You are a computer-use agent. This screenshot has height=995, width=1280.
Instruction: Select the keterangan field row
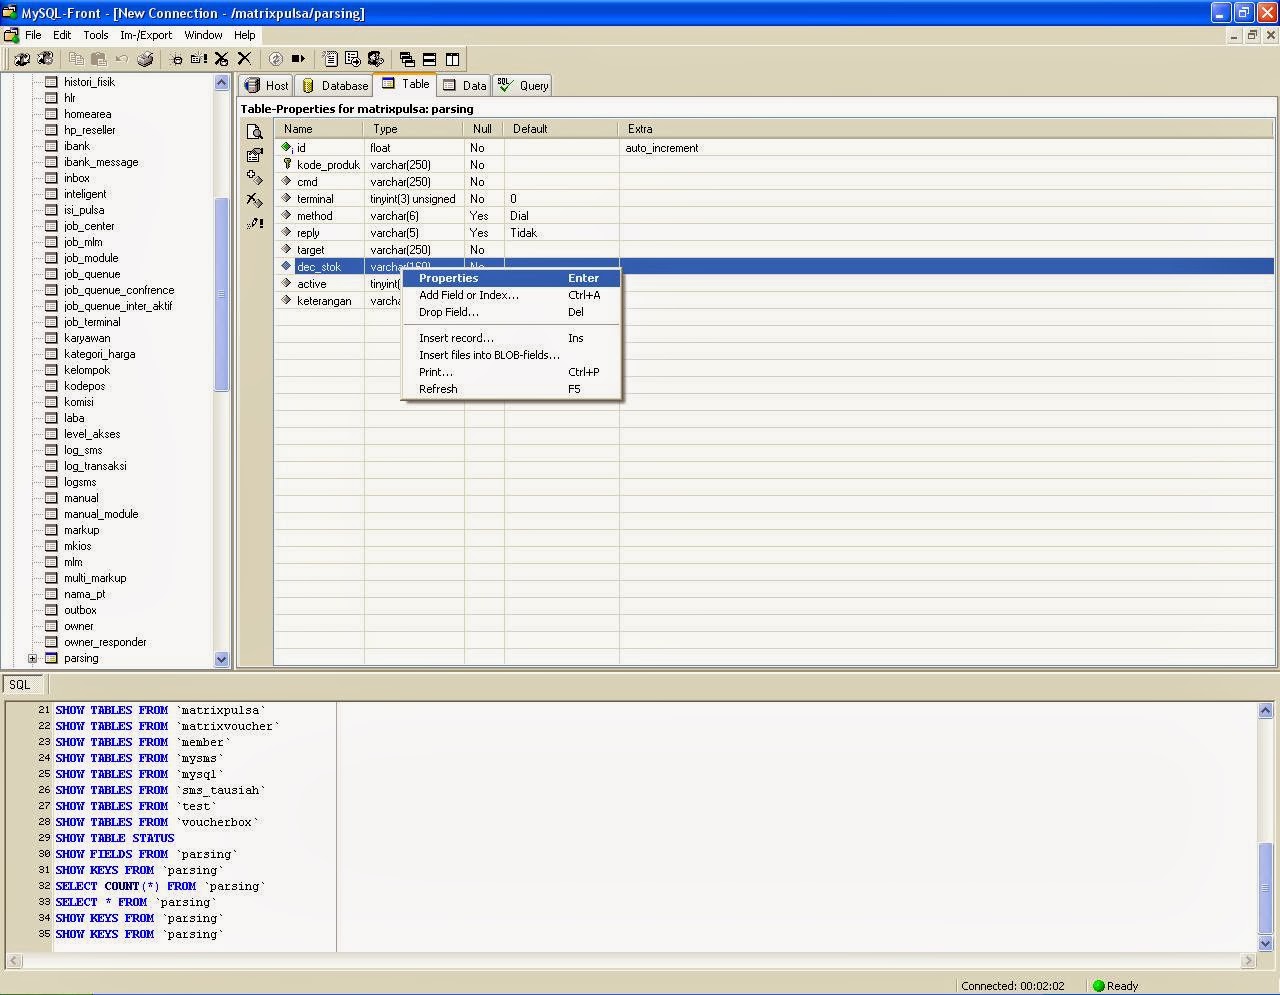(774, 301)
